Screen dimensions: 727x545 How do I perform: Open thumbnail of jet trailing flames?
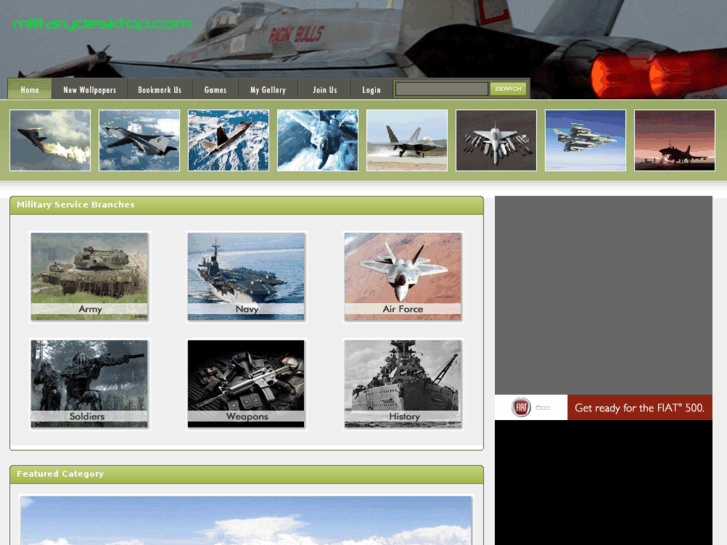tap(50, 140)
